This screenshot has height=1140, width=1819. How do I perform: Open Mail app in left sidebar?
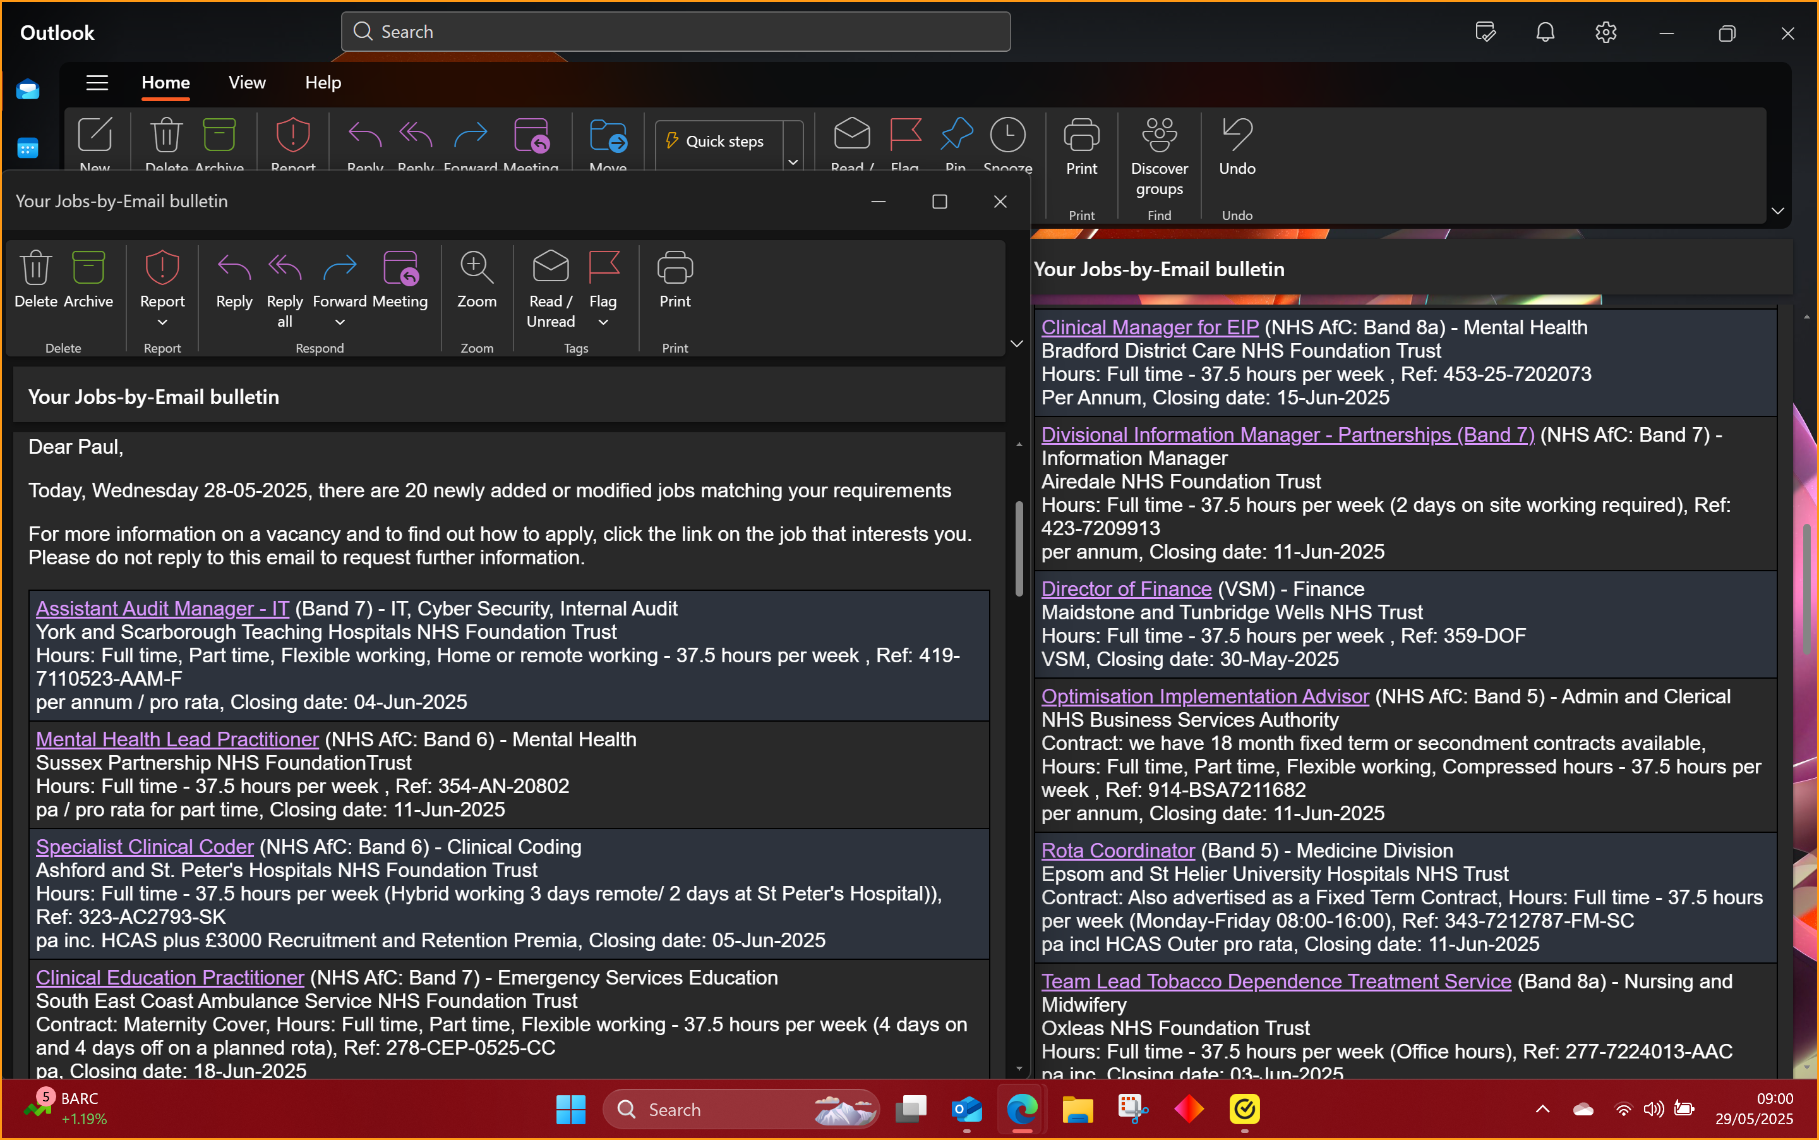click(x=28, y=90)
